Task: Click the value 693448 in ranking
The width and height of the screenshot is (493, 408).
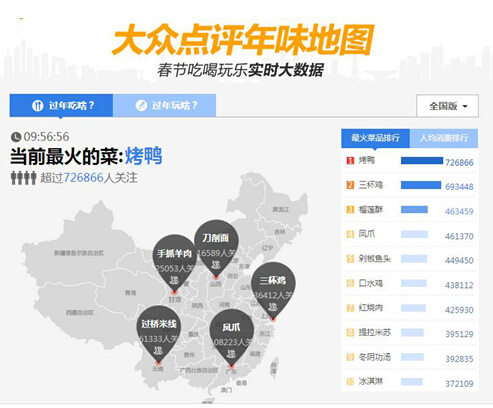Action: pyautogui.click(x=459, y=187)
